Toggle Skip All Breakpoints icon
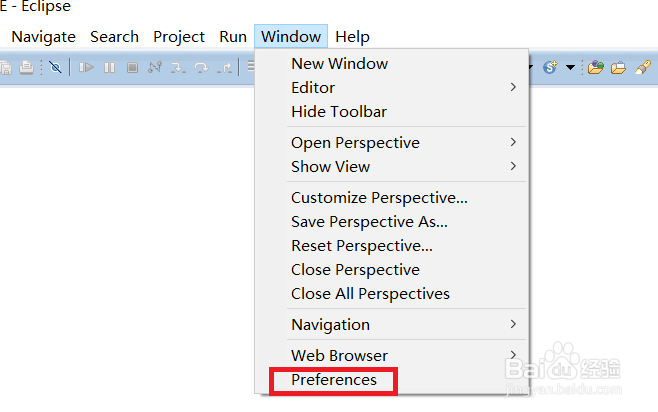 55,68
